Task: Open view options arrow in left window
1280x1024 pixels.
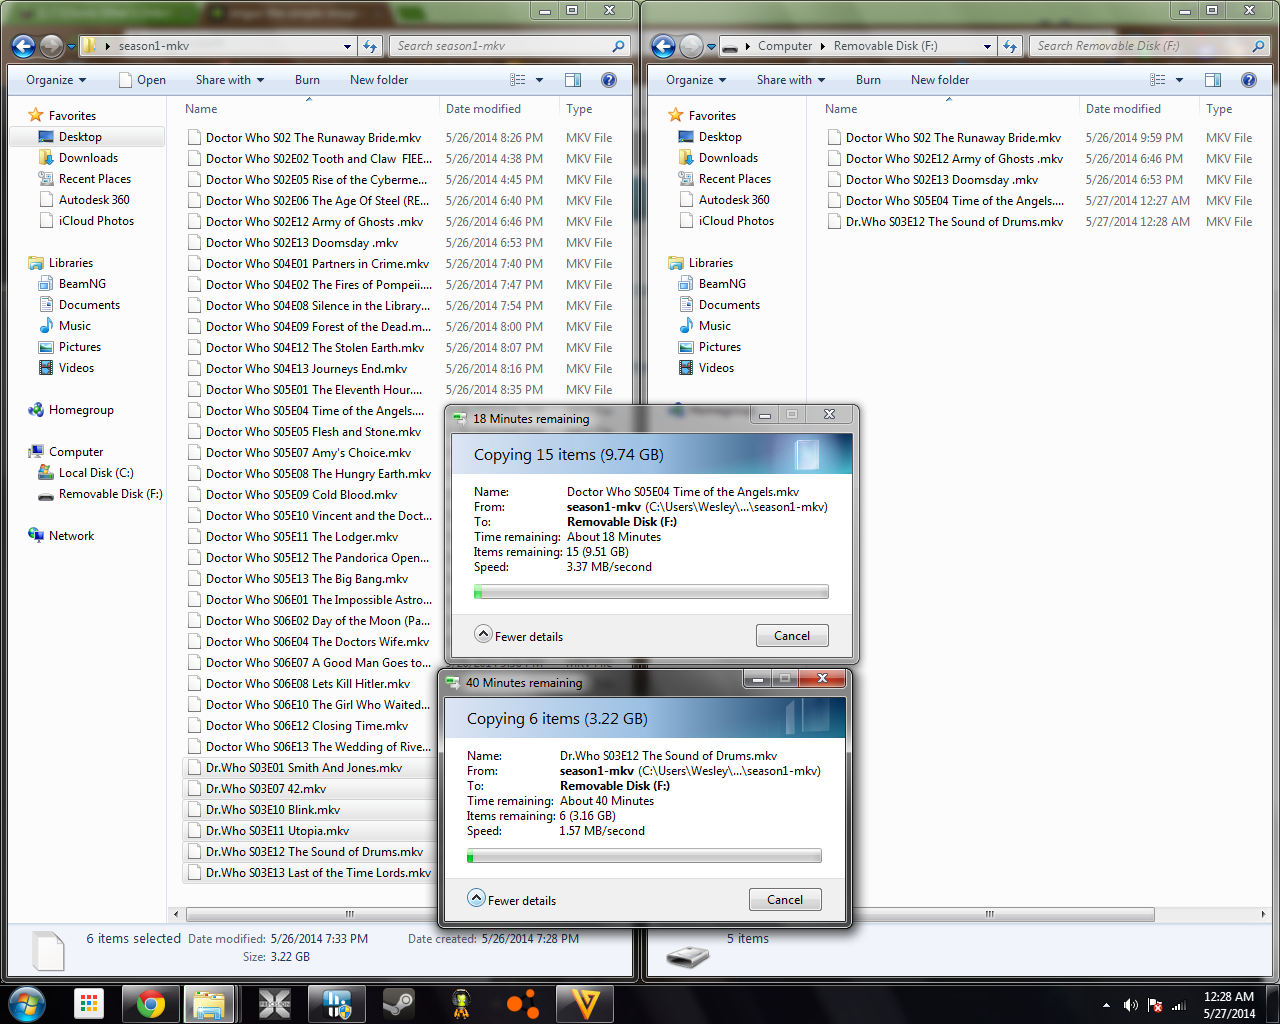Action: [540, 80]
